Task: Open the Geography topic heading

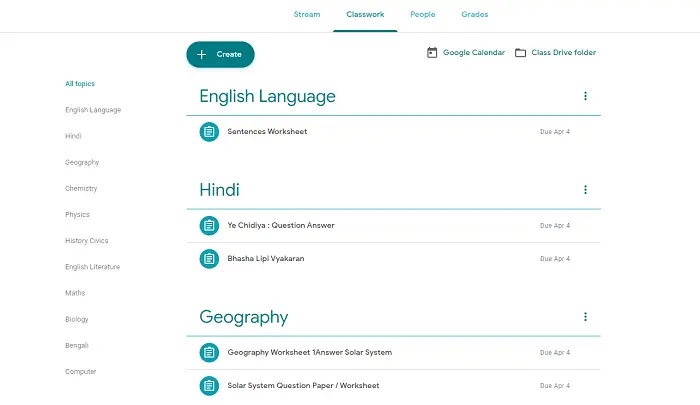Action: pyautogui.click(x=244, y=317)
